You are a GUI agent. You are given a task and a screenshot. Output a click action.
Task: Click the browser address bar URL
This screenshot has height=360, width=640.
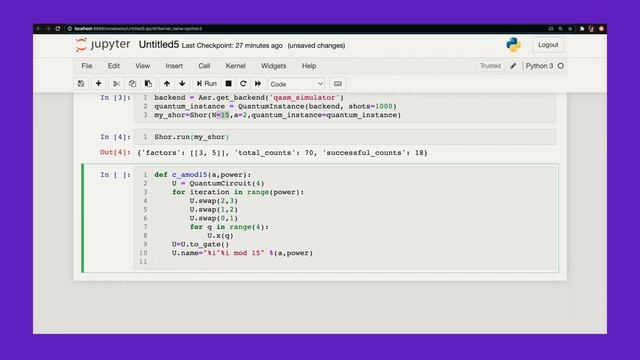[138, 29]
